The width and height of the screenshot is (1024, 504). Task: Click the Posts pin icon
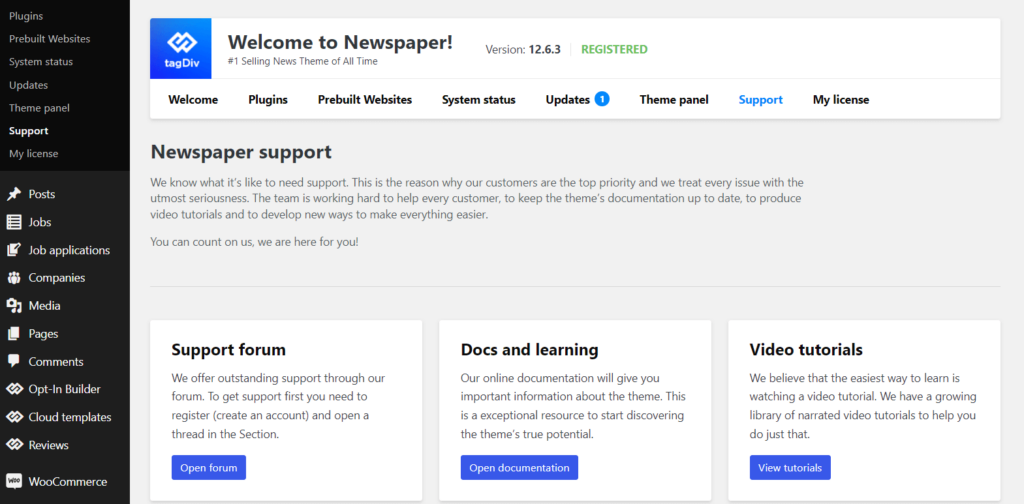(14, 195)
